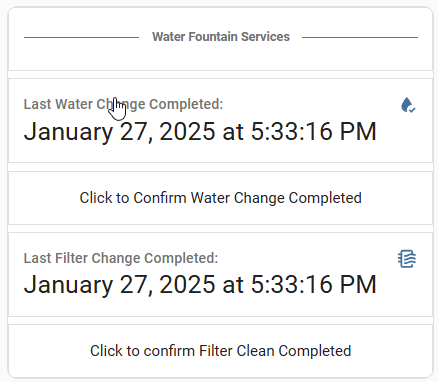The width and height of the screenshot is (438, 382).
Task: Confirm Filter Clean Completed button
Action: [220, 351]
